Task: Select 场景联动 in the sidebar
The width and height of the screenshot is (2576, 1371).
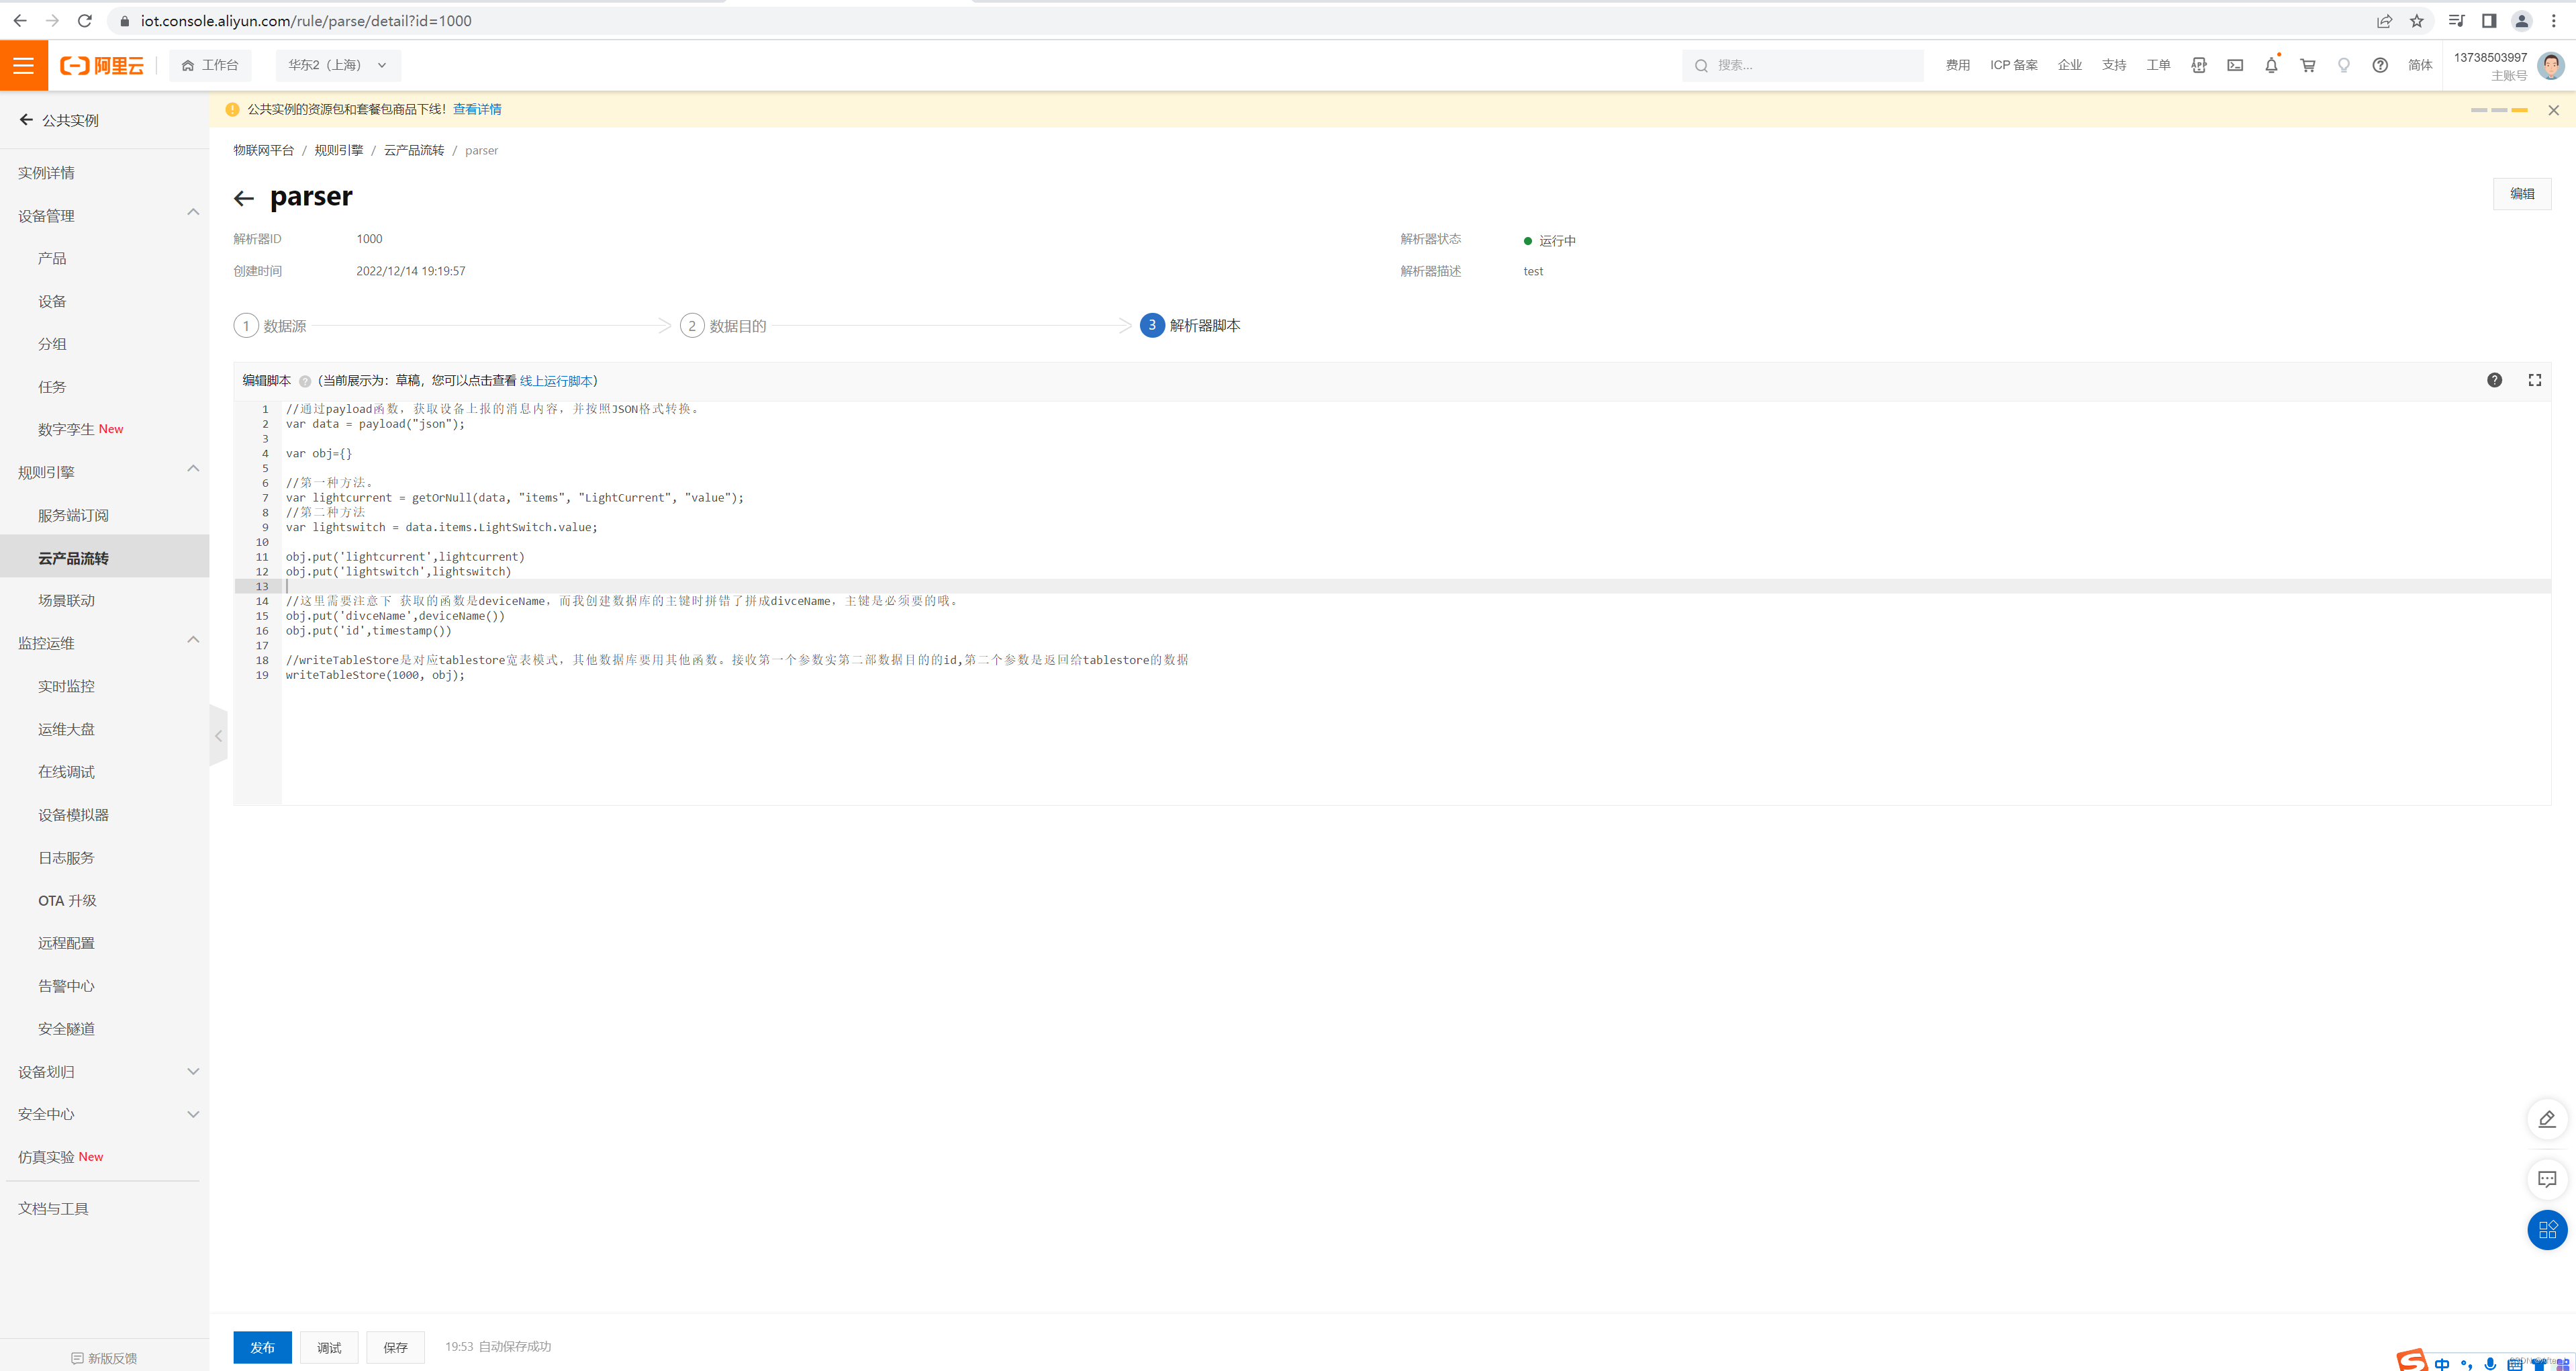Action: pos(66,600)
